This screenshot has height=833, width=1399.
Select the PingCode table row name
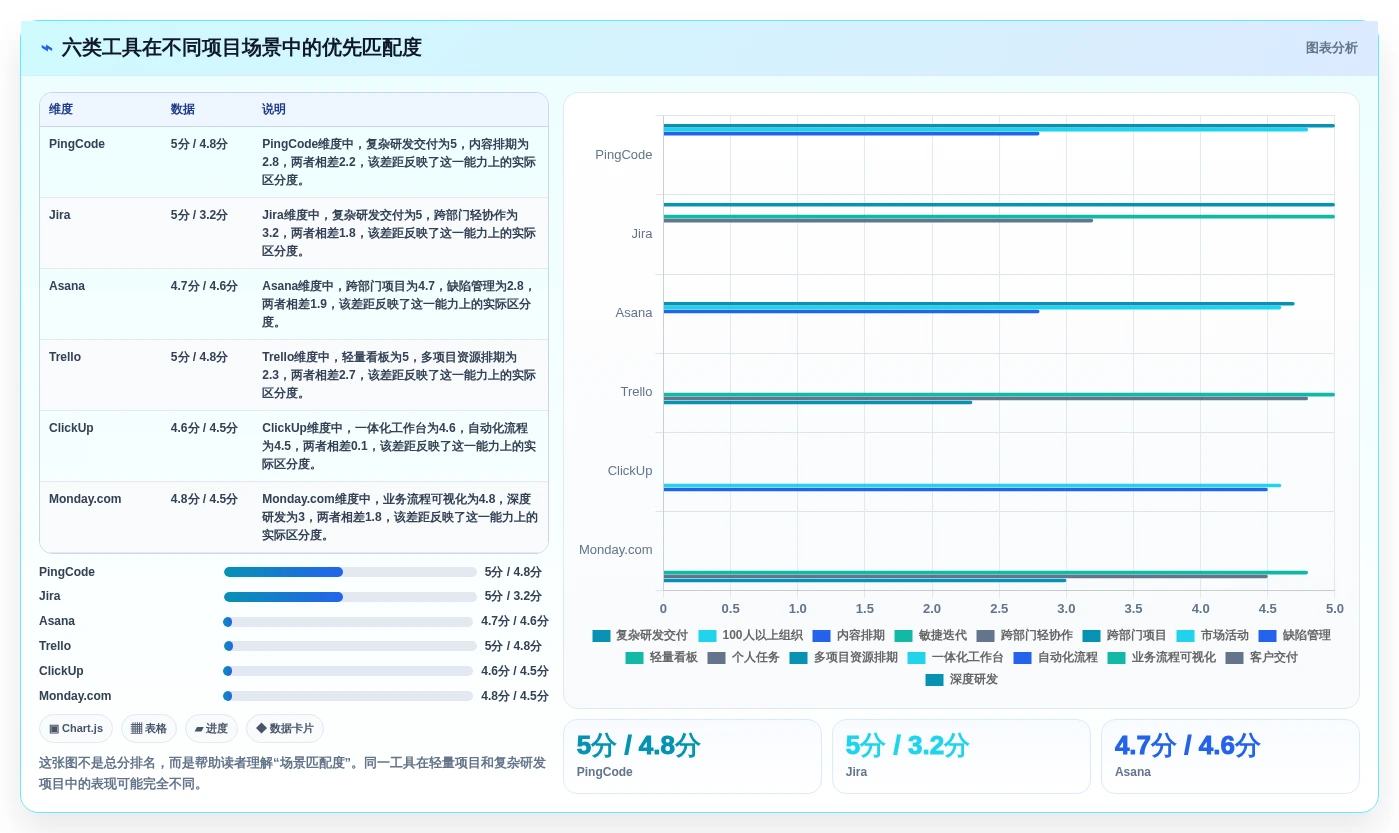click(x=77, y=144)
